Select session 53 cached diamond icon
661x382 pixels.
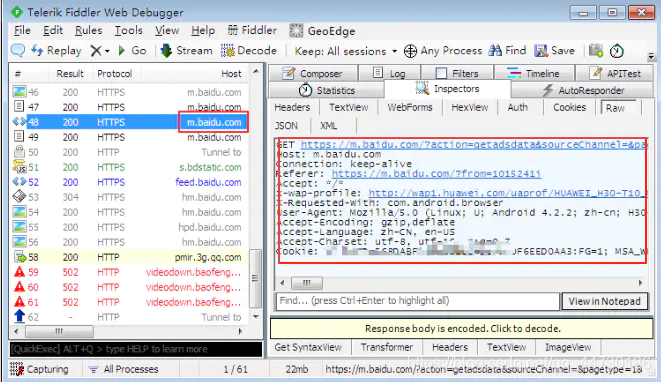(19, 197)
